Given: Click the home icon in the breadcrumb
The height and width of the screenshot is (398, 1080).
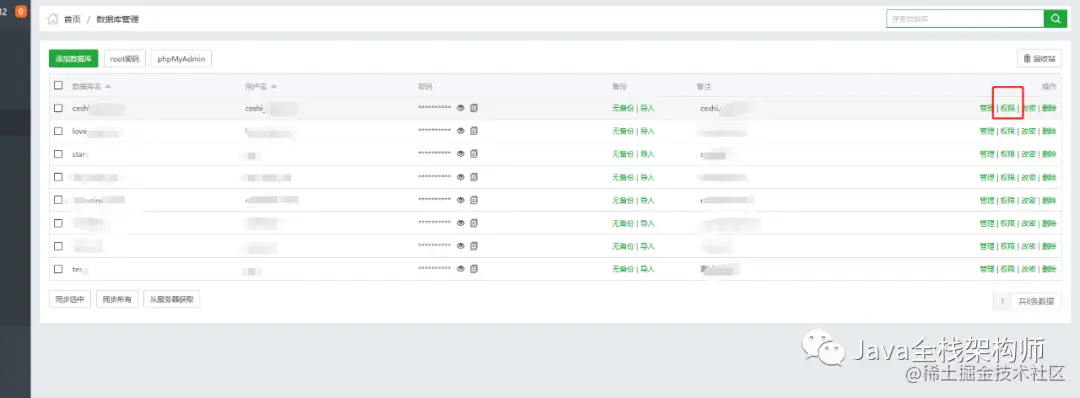Looking at the screenshot, I should 52,19.
